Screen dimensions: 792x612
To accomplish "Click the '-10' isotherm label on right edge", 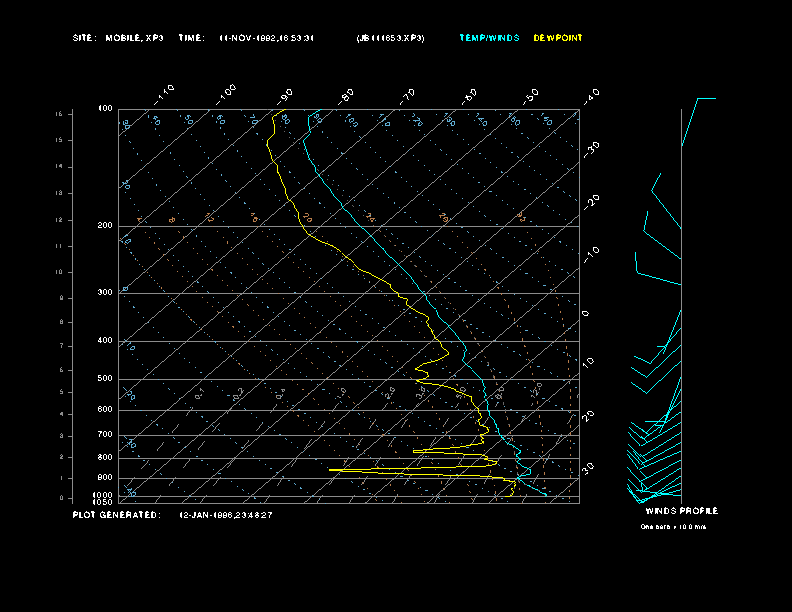I will (591, 256).
